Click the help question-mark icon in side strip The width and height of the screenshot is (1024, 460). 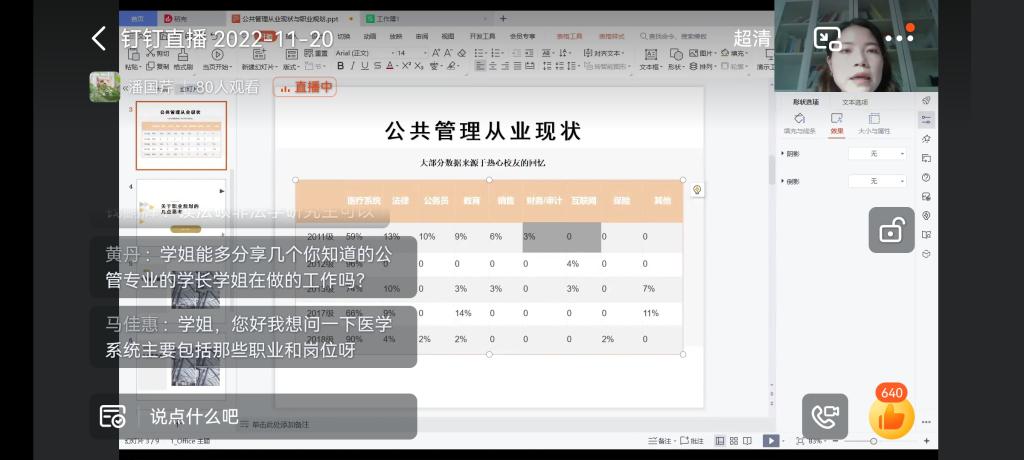pos(926,177)
